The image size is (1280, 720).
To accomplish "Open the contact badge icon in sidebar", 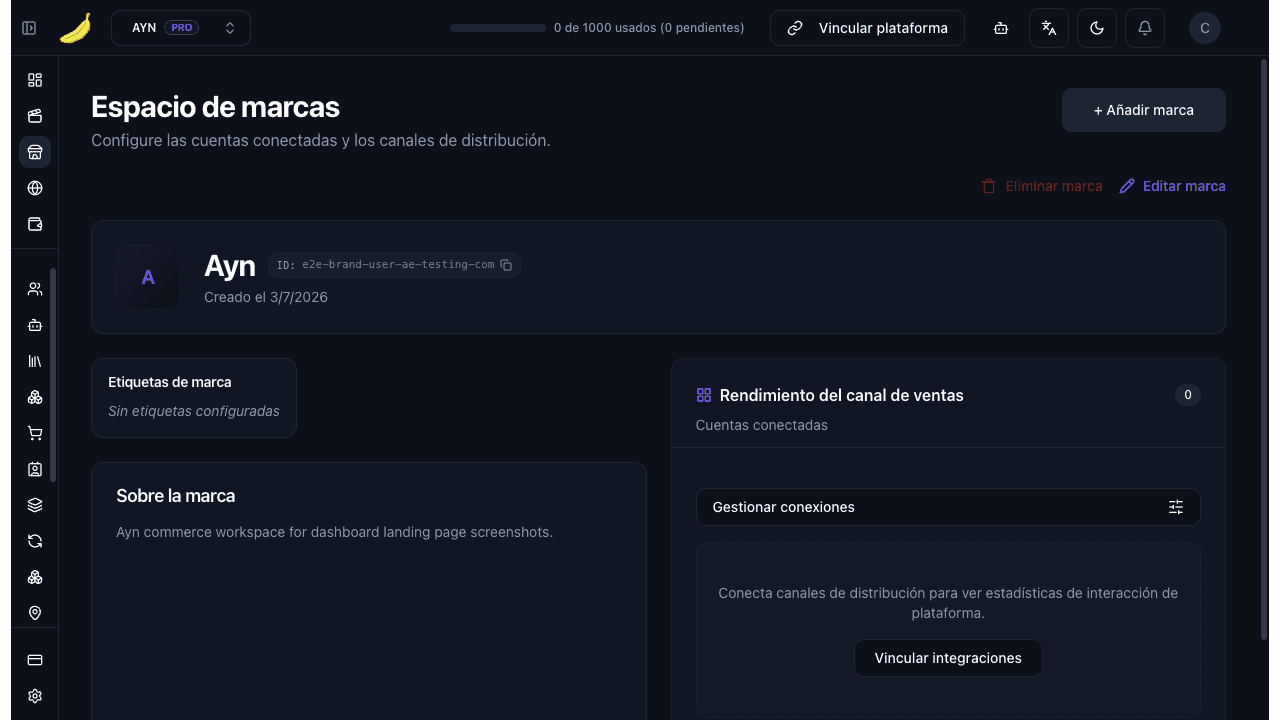I will (35, 469).
